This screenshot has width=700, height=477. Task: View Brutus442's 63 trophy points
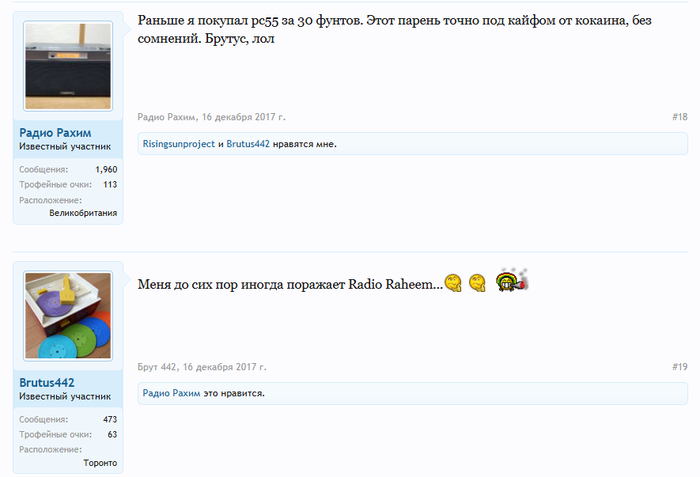point(112,435)
